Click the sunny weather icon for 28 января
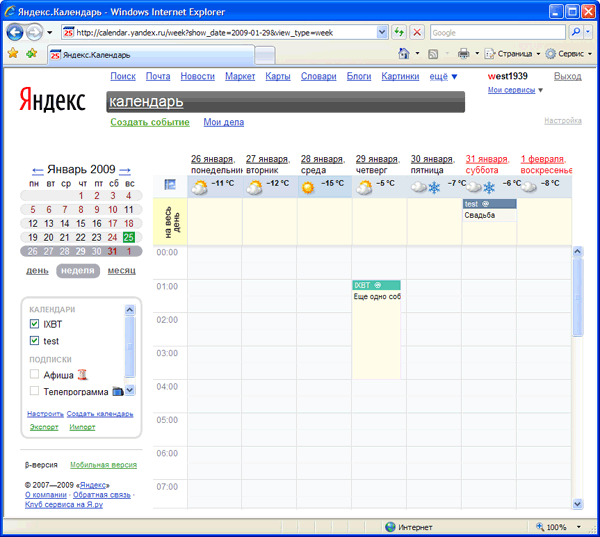This screenshot has height=537, width=600. (x=308, y=188)
